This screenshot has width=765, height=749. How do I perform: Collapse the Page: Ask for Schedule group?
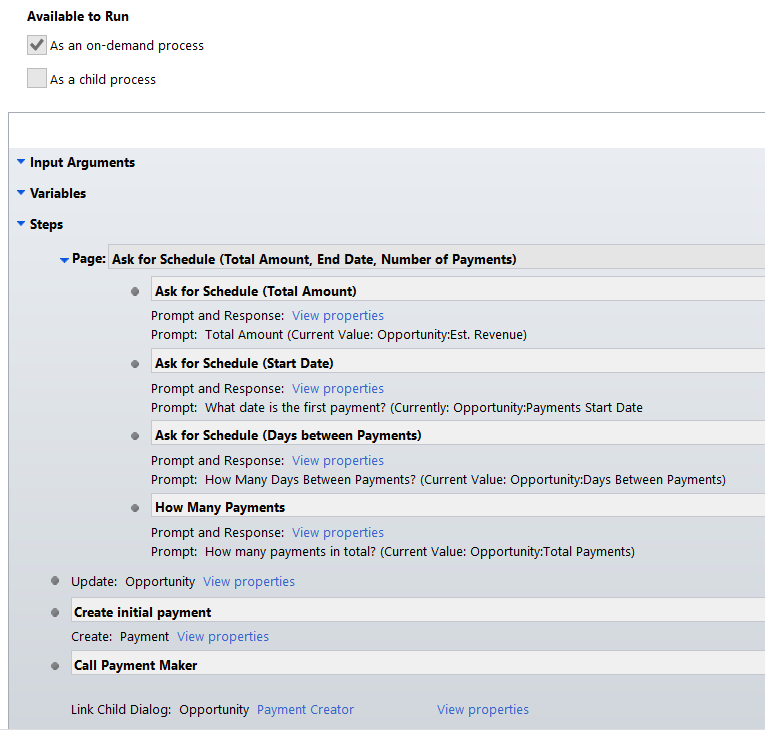[x=64, y=260]
